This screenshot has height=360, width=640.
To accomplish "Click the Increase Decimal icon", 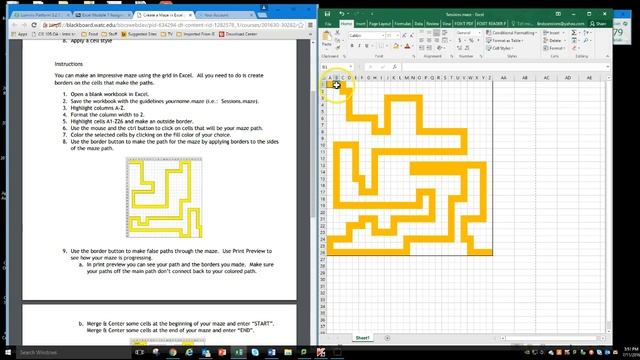I will pos(460,48).
